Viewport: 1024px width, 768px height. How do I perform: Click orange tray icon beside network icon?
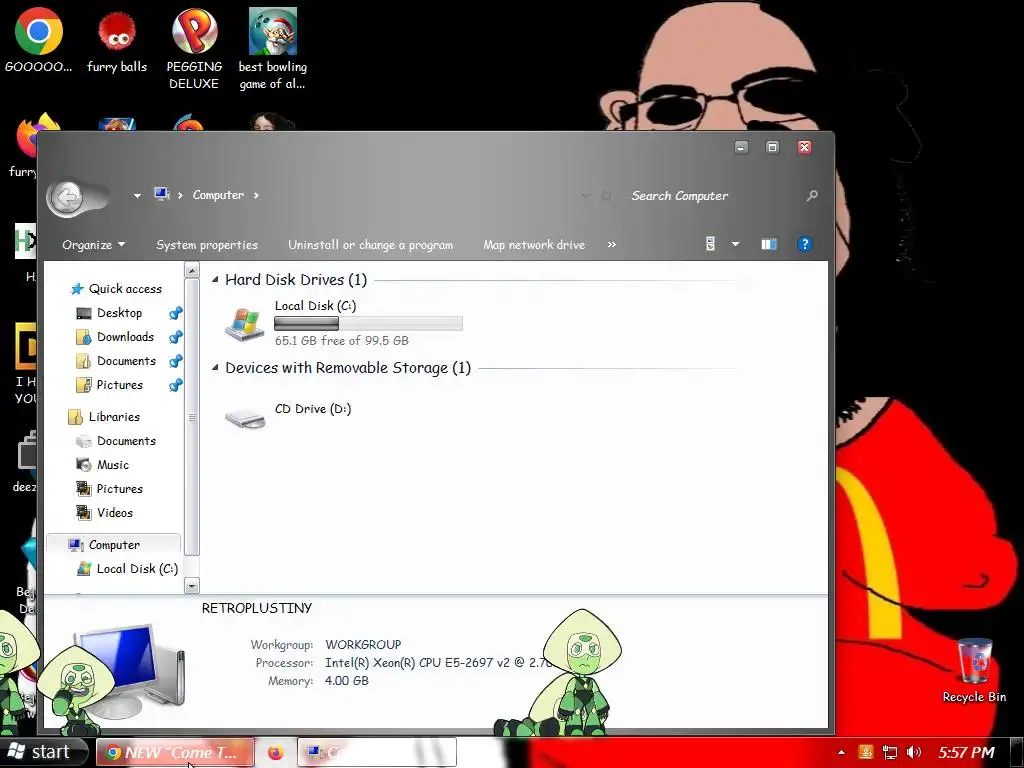[866, 752]
